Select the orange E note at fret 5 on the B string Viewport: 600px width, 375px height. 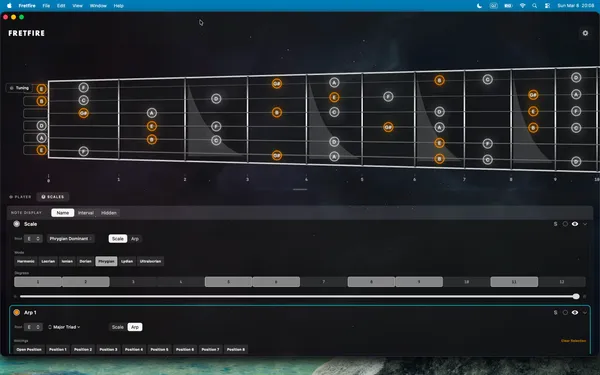tap(334, 97)
